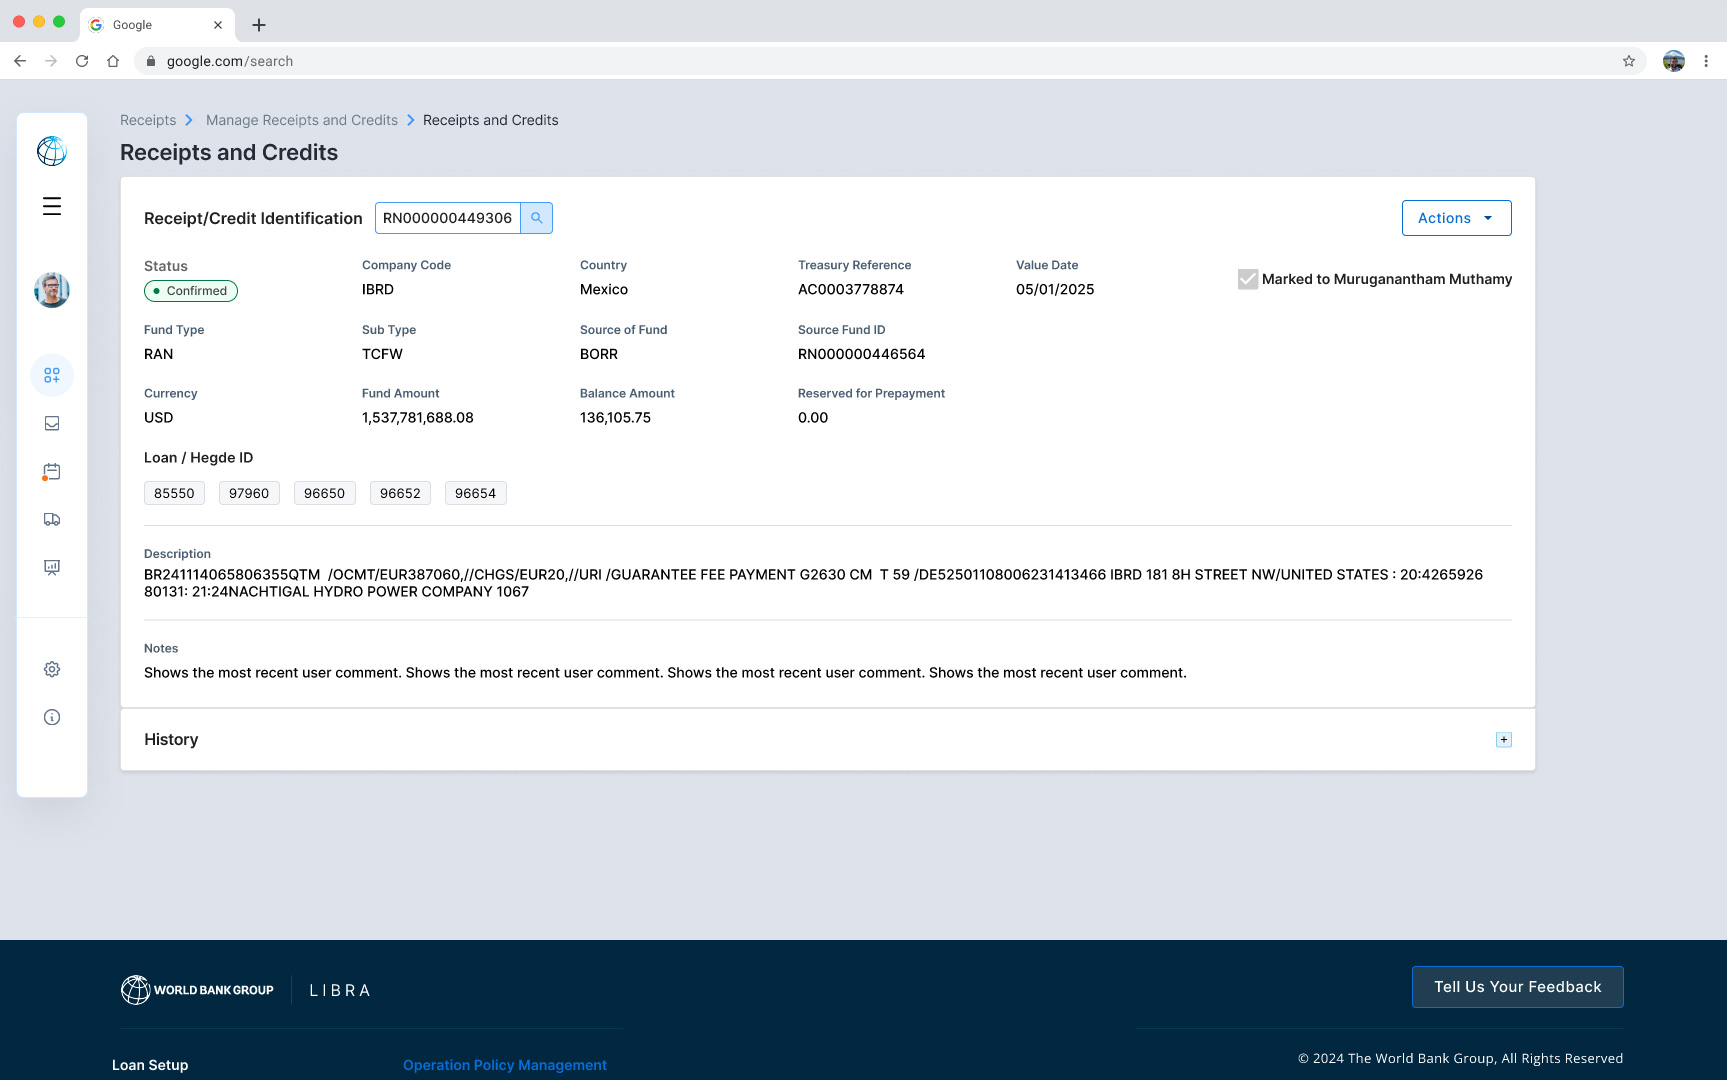Open the presentation chart icon in sidebar

pyautogui.click(x=52, y=567)
